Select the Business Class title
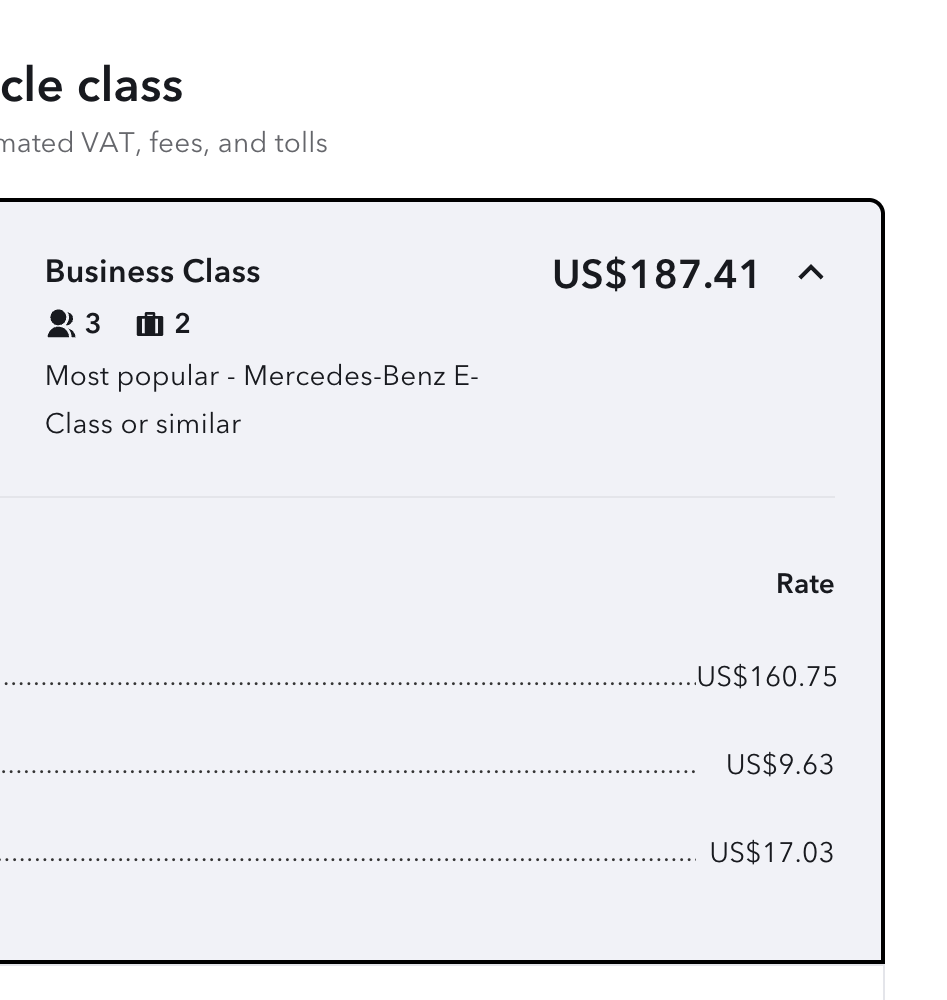This screenshot has width=947, height=1000. coord(152,272)
